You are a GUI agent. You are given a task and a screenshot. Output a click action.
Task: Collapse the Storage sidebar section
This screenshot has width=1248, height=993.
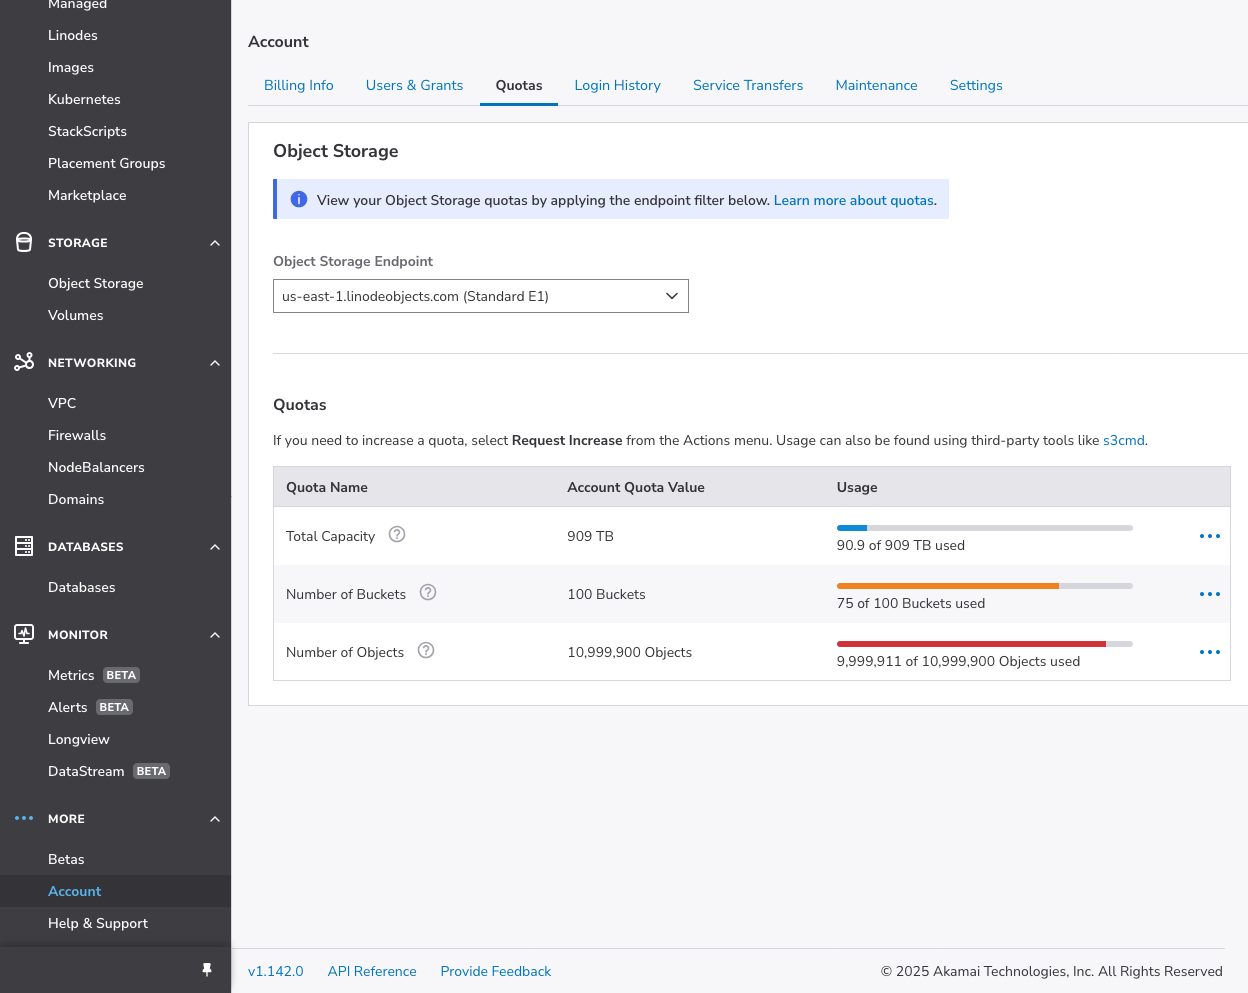tap(215, 243)
